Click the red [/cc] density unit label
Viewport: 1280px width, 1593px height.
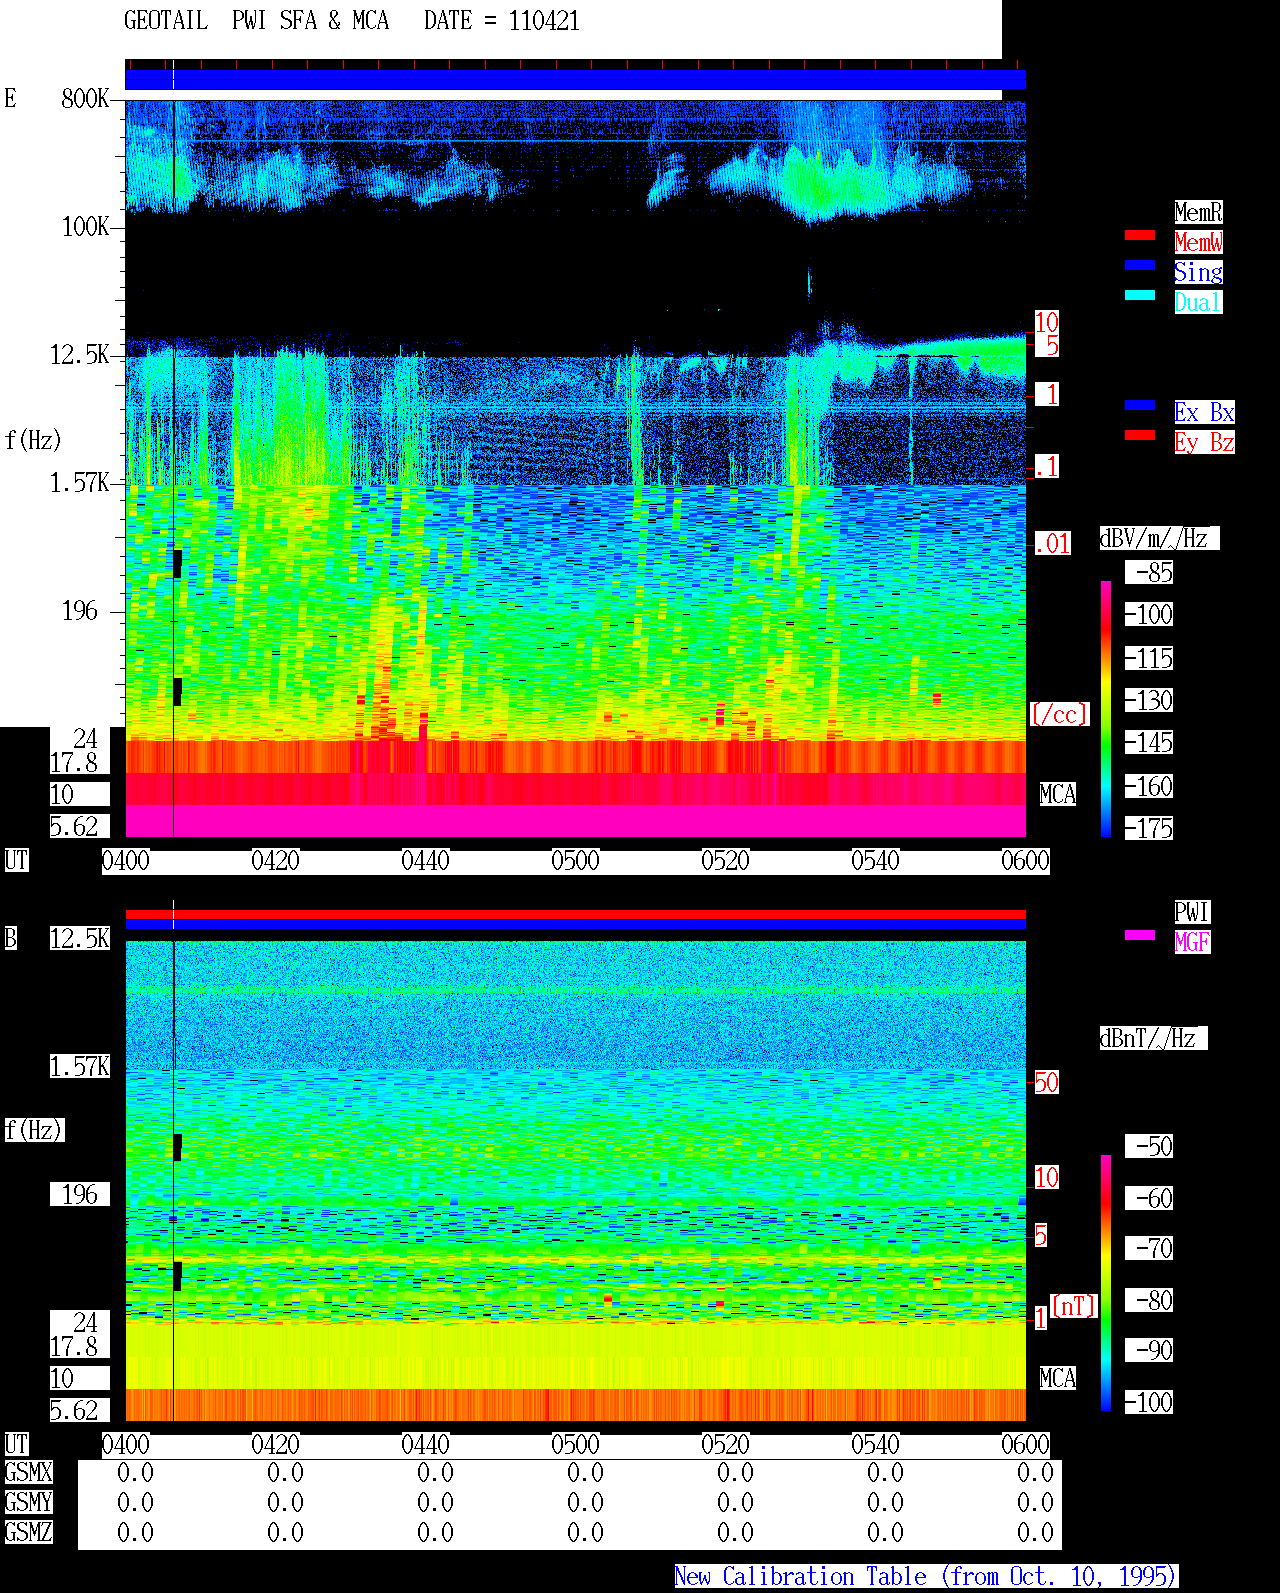tap(1059, 714)
